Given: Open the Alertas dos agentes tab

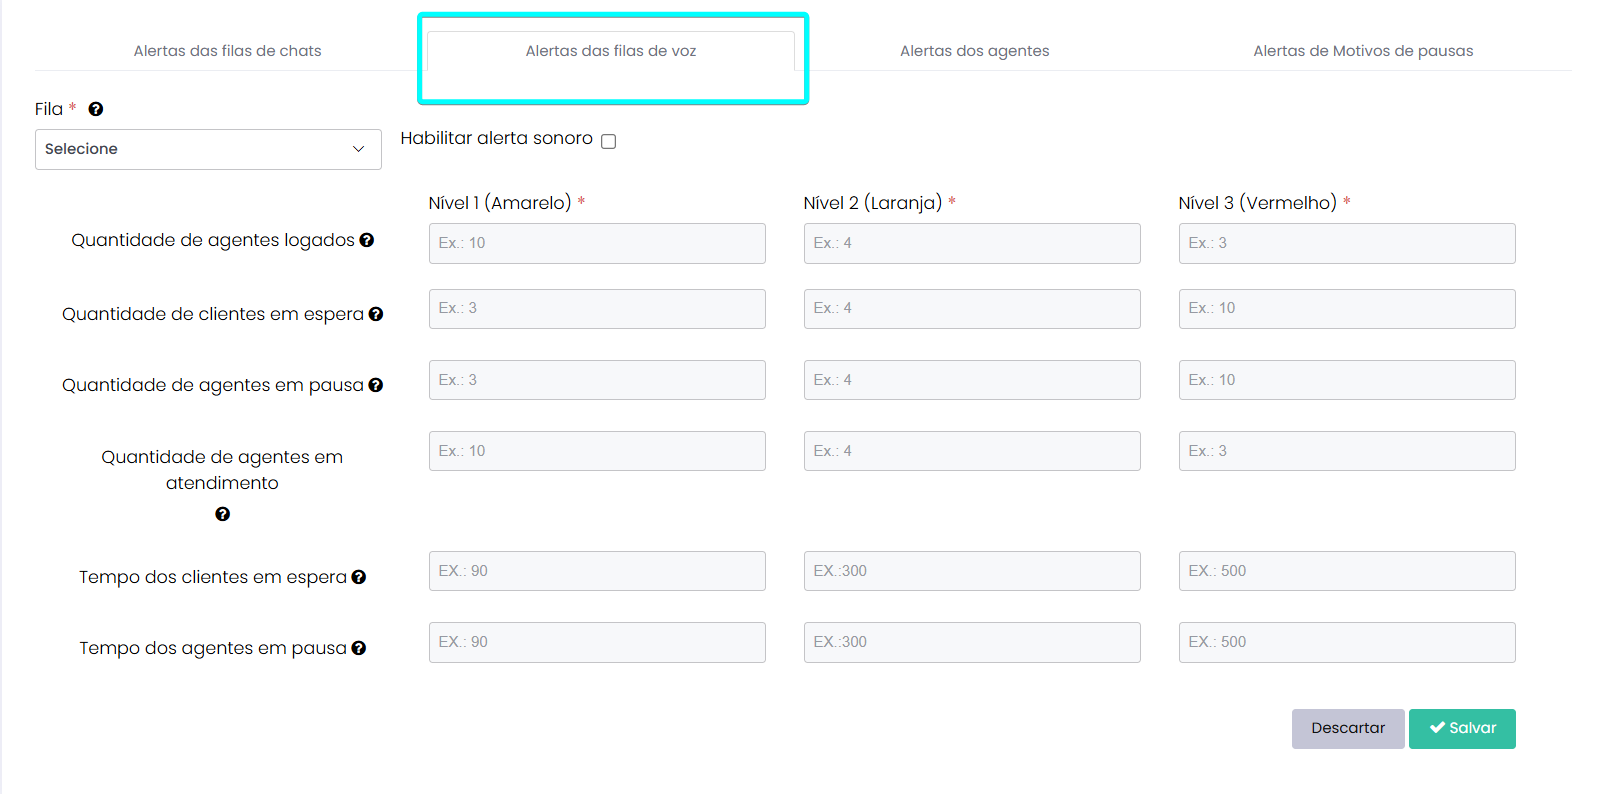Looking at the screenshot, I should pos(974,51).
